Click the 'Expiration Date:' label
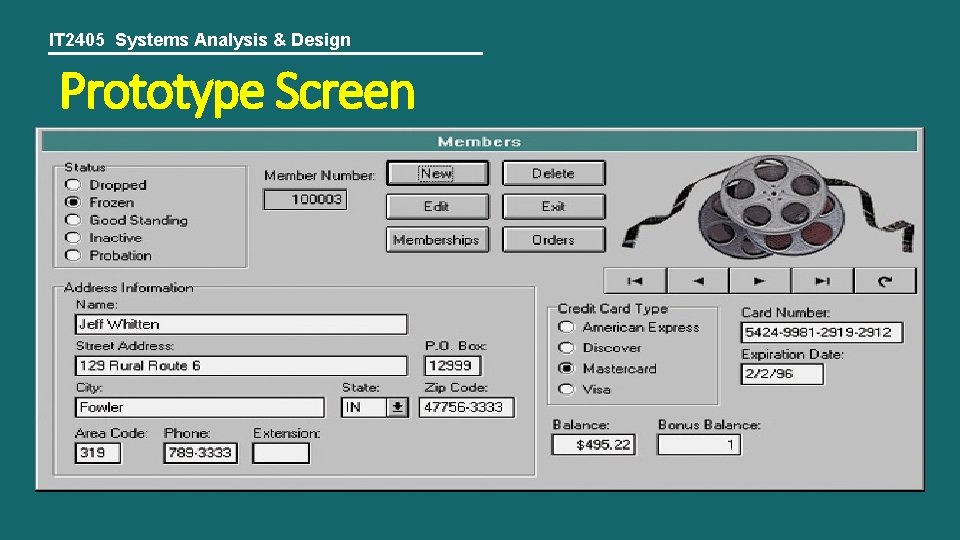The image size is (960, 540). pos(792,354)
